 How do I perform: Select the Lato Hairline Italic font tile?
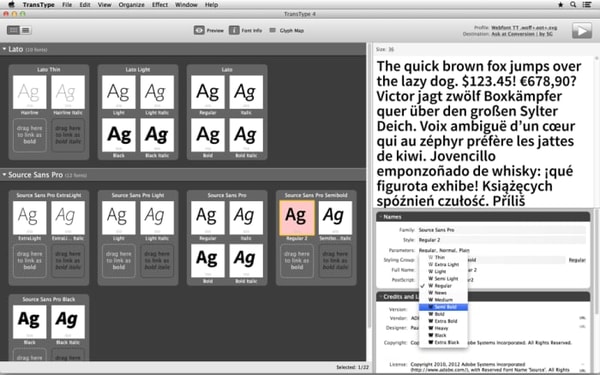68,92
